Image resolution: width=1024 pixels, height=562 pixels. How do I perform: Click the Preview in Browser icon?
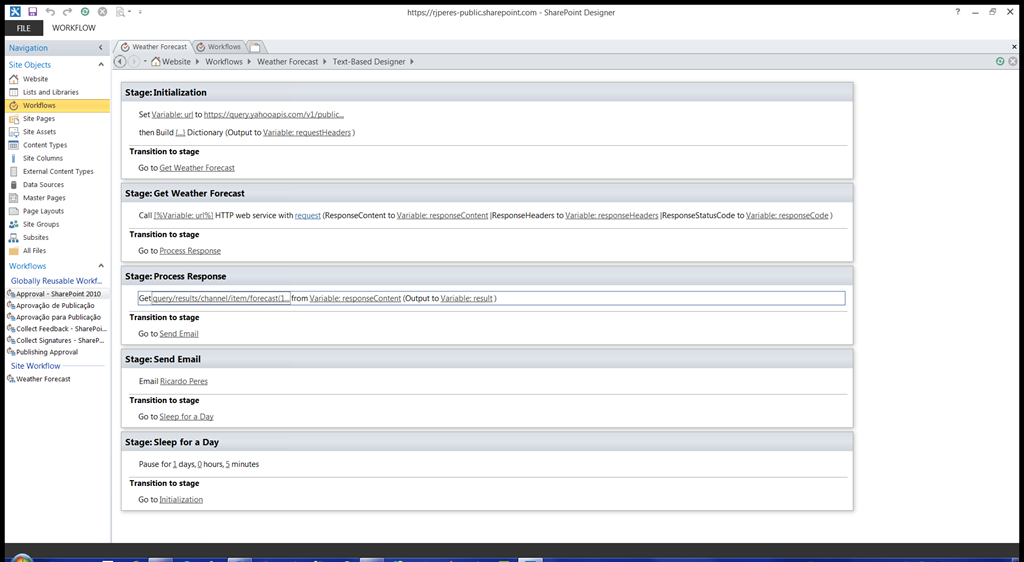click(120, 12)
